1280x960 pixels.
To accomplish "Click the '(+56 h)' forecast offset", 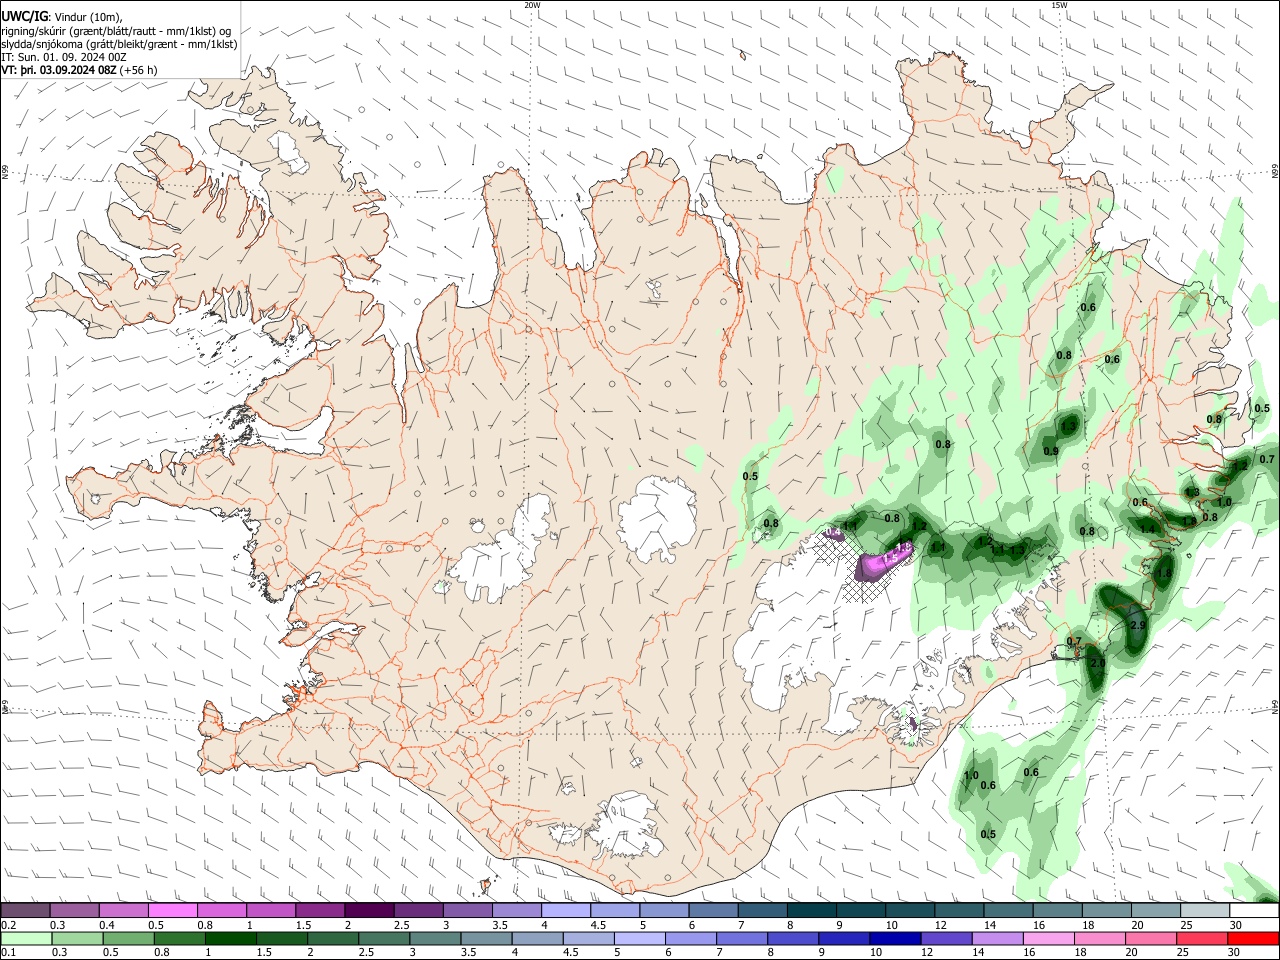I will coord(138,70).
